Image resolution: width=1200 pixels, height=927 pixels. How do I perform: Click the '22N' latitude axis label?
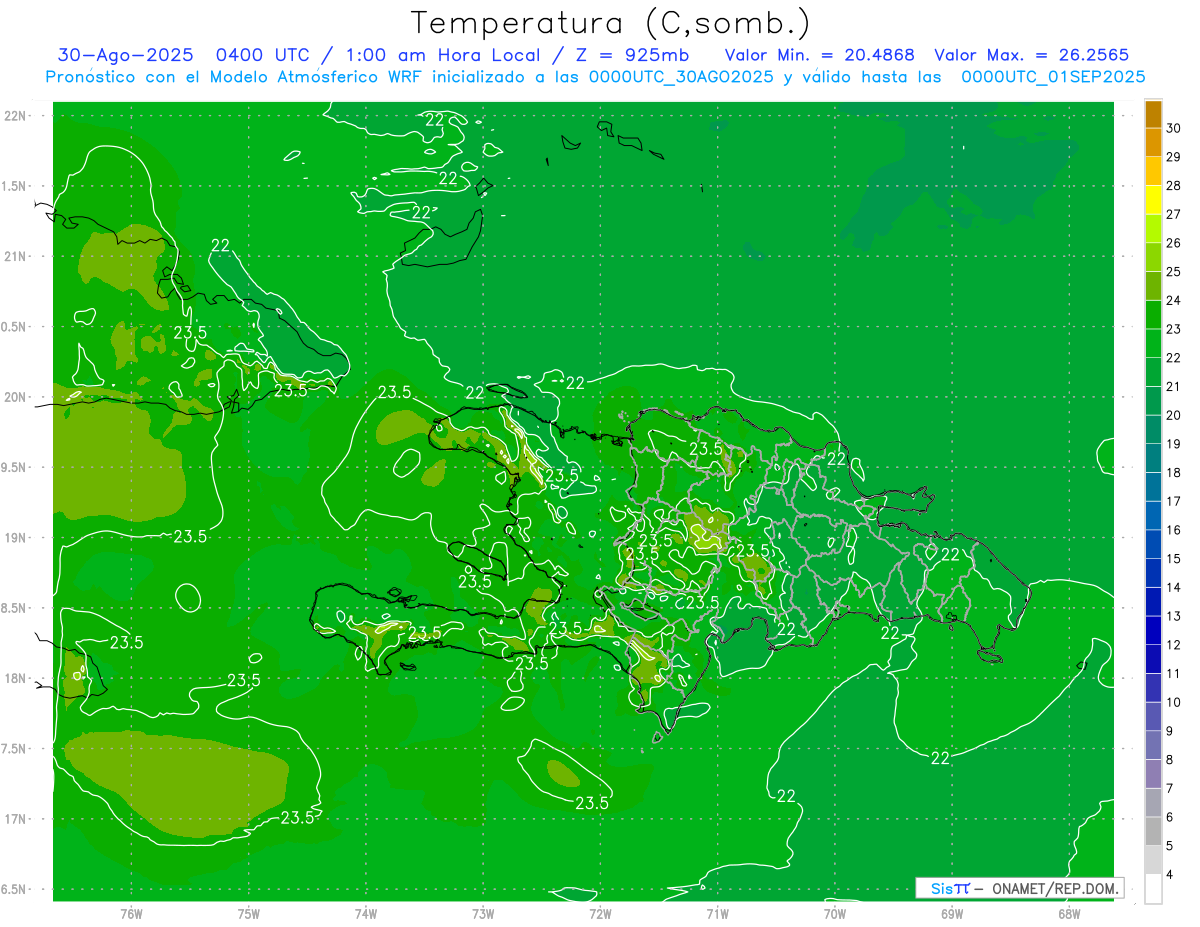15,115
